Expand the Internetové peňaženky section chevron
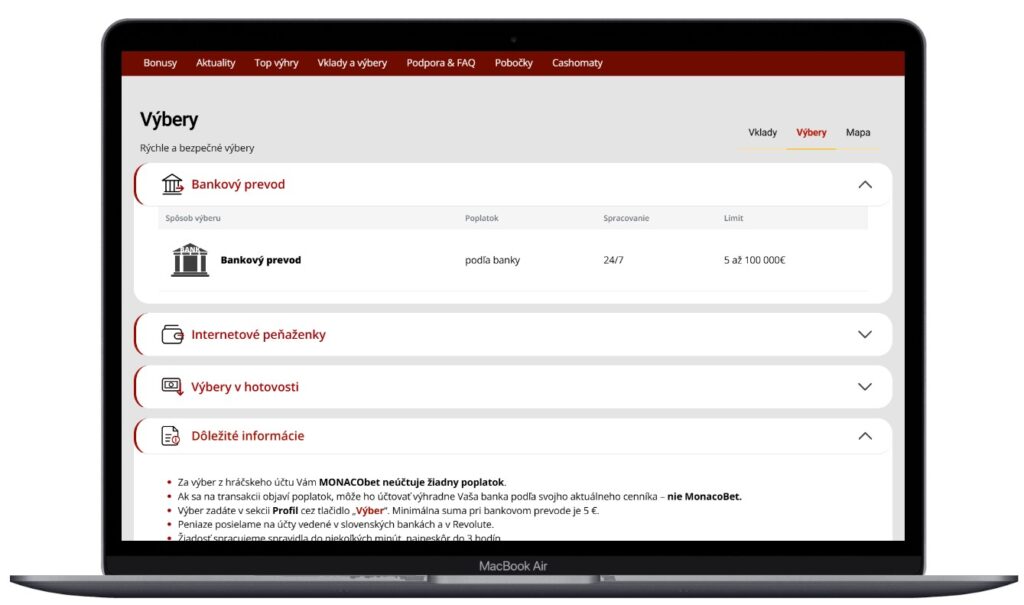Screen dimensions: 1024x605 tap(865, 335)
